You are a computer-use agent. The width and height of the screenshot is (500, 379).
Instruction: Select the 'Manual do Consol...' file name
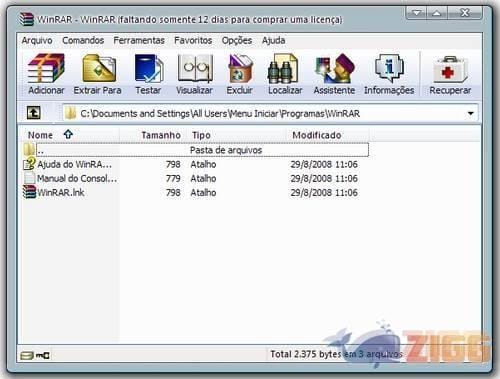click(77, 178)
